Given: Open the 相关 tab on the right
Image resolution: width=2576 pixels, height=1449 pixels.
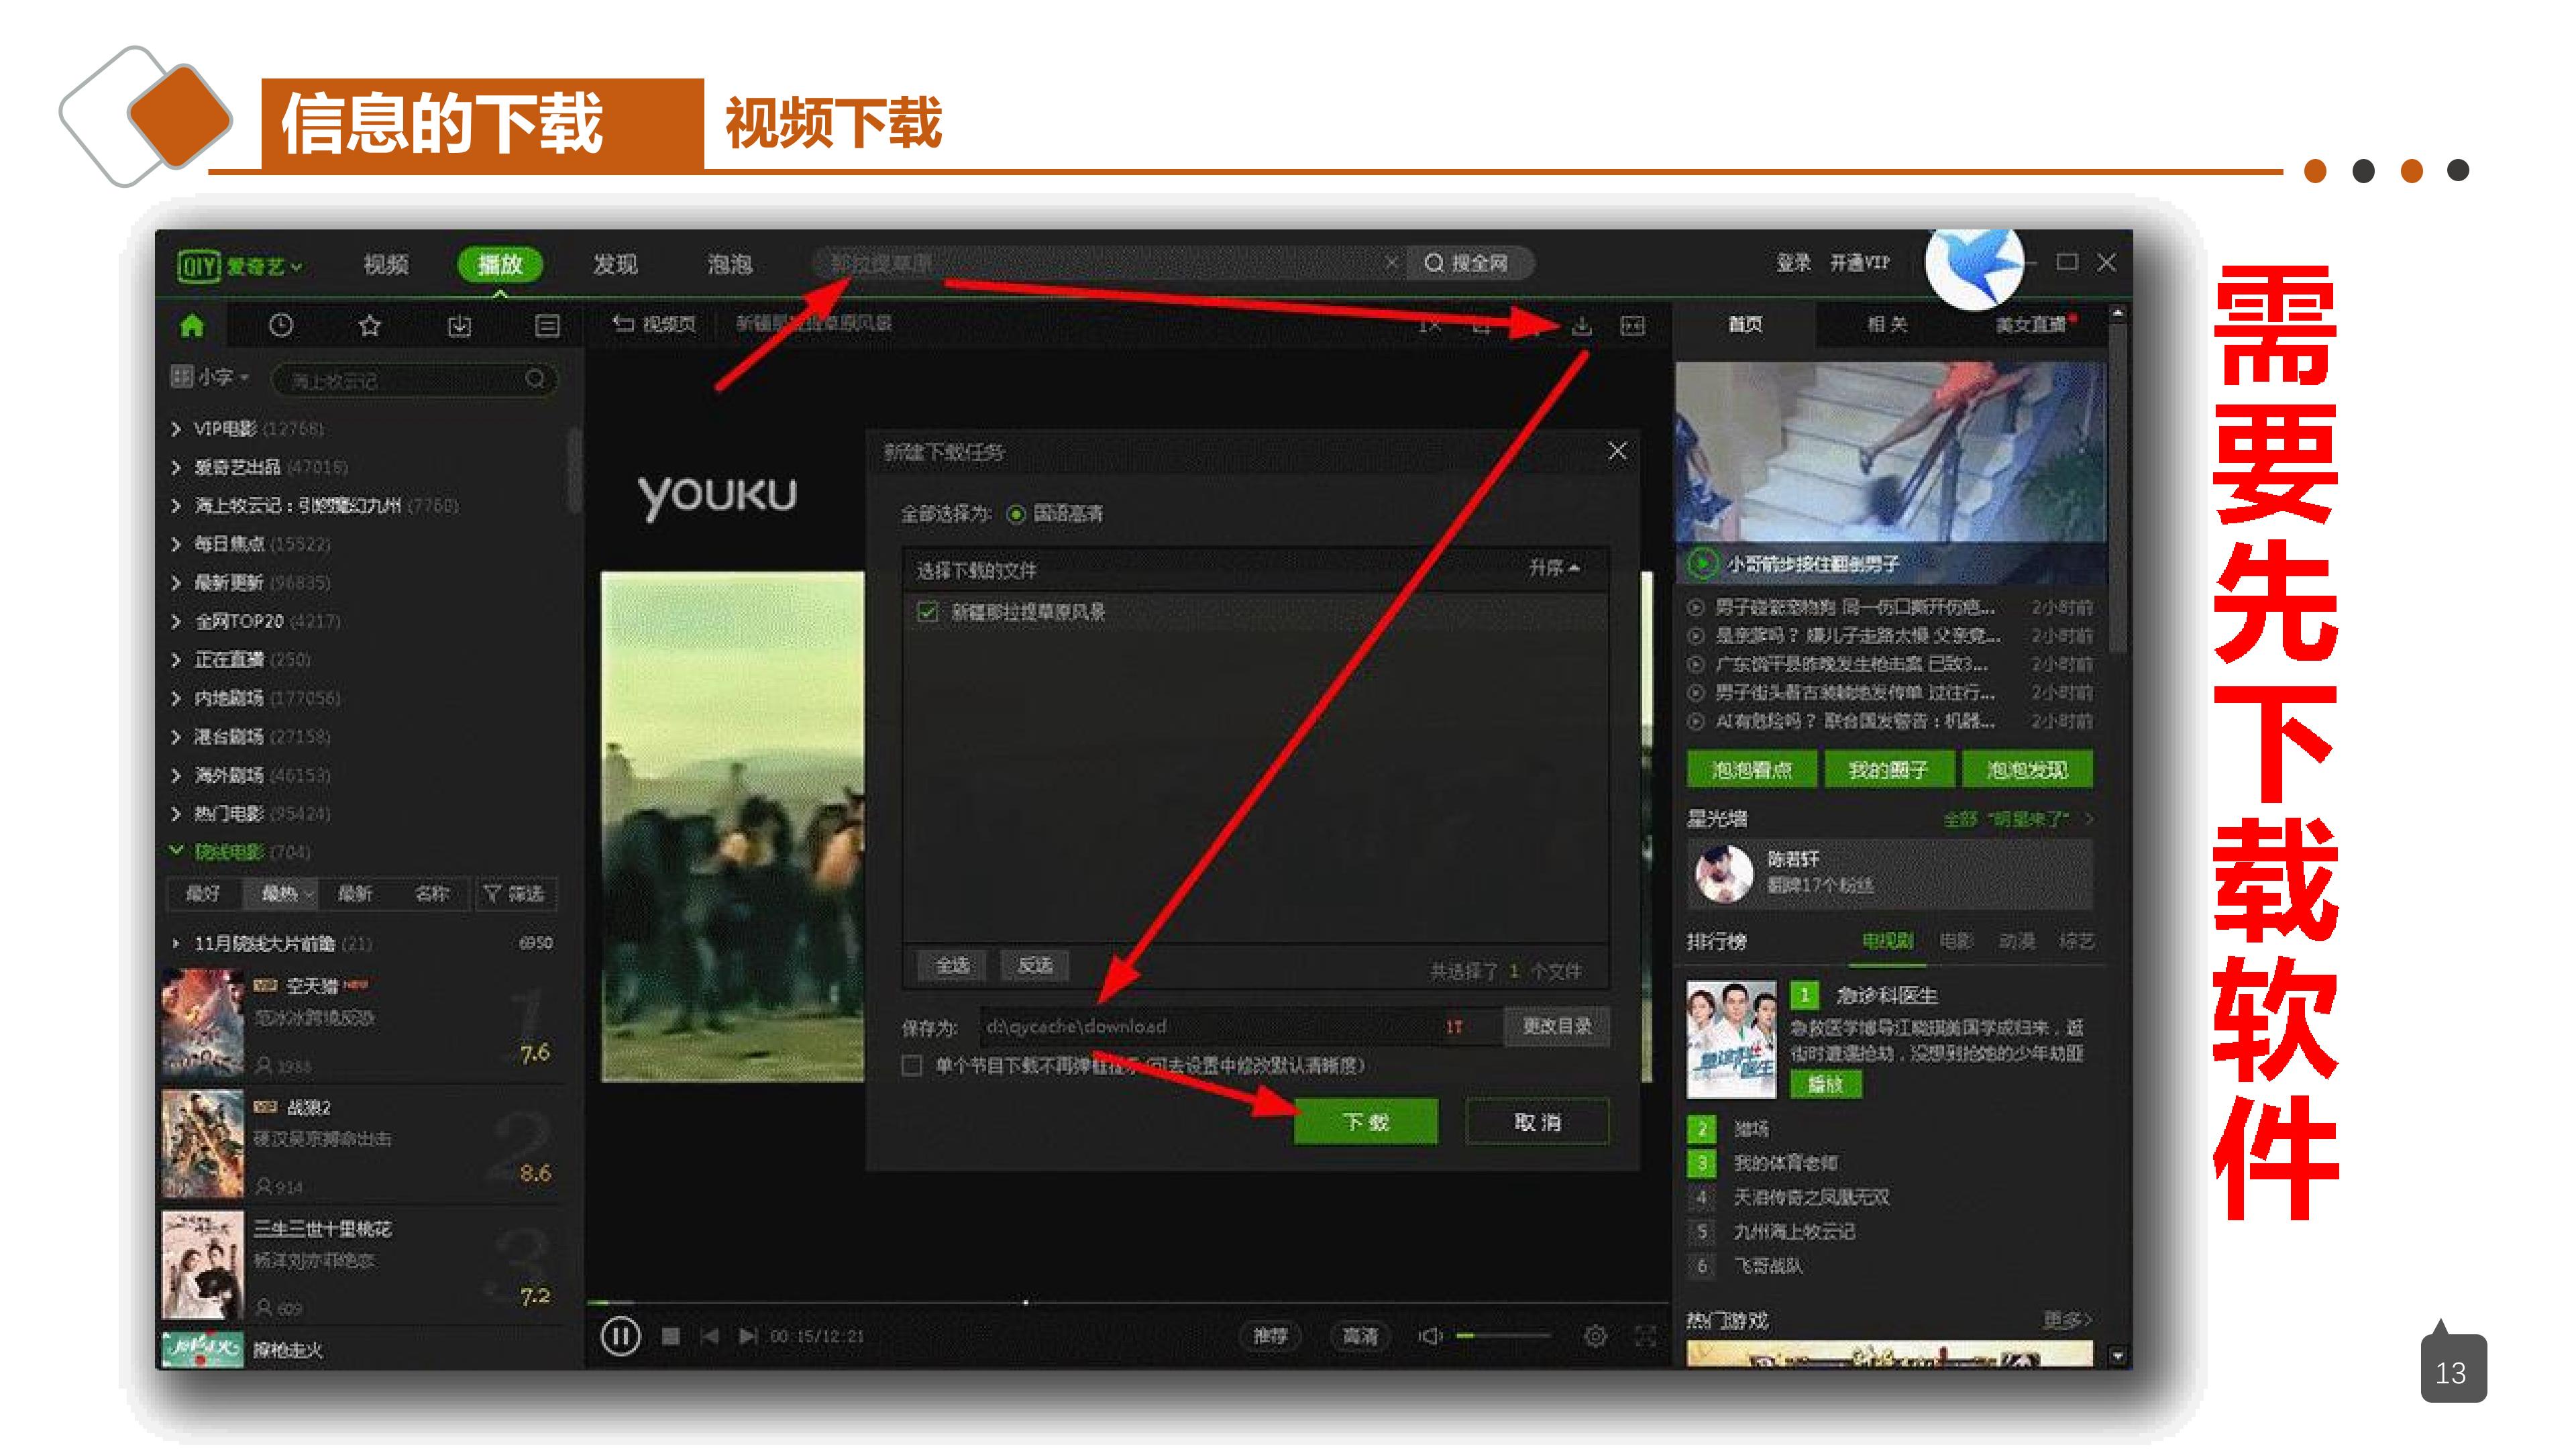Looking at the screenshot, I should pos(1887,324).
